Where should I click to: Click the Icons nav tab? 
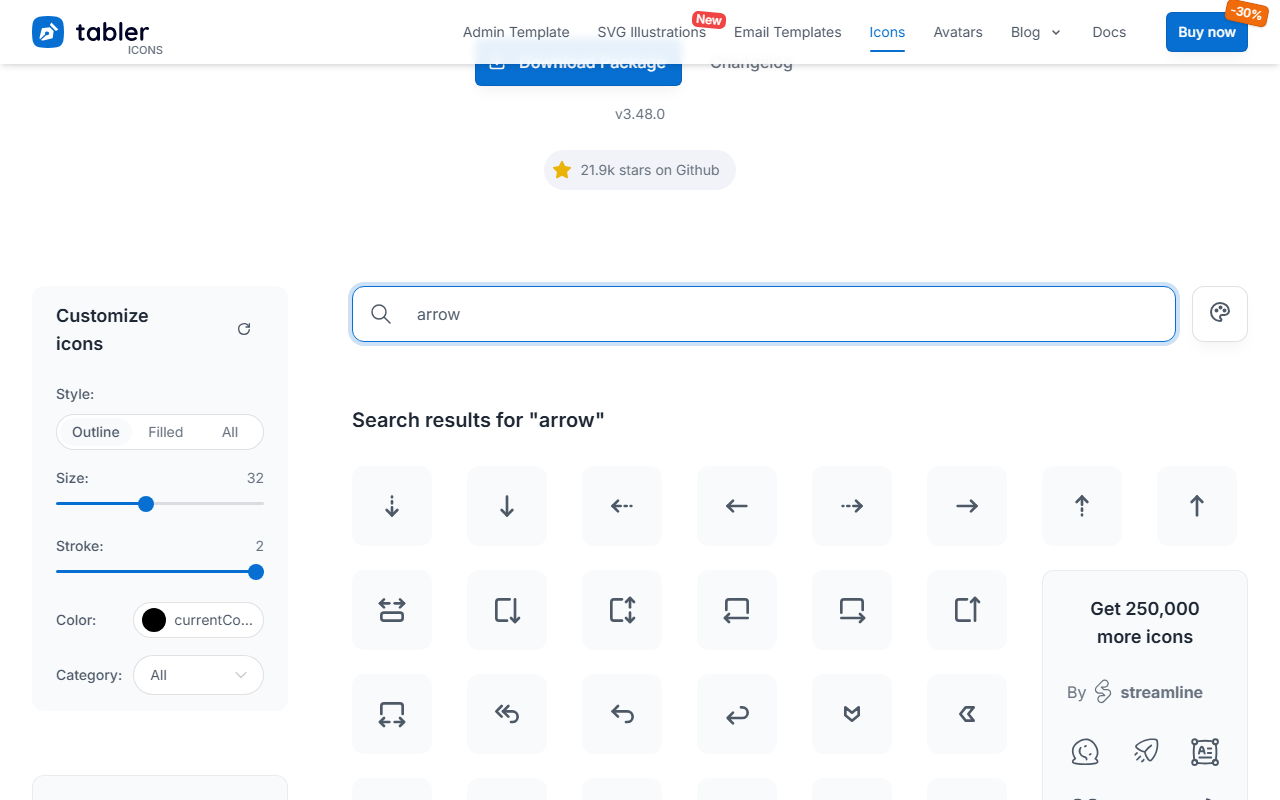pyautogui.click(x=887, y=32)
